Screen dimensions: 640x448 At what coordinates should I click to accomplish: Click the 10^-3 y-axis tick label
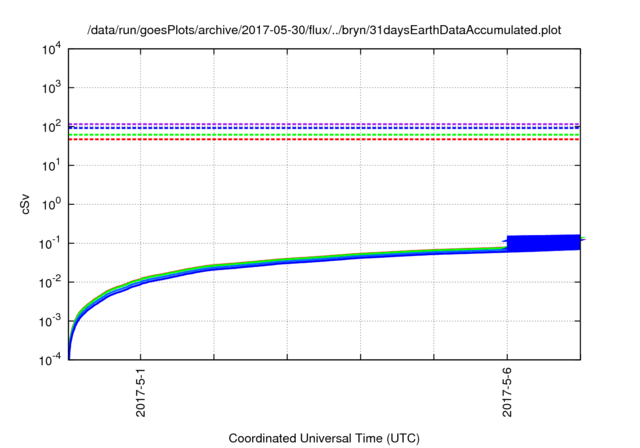pyautogui.click(x=50, y=322)
